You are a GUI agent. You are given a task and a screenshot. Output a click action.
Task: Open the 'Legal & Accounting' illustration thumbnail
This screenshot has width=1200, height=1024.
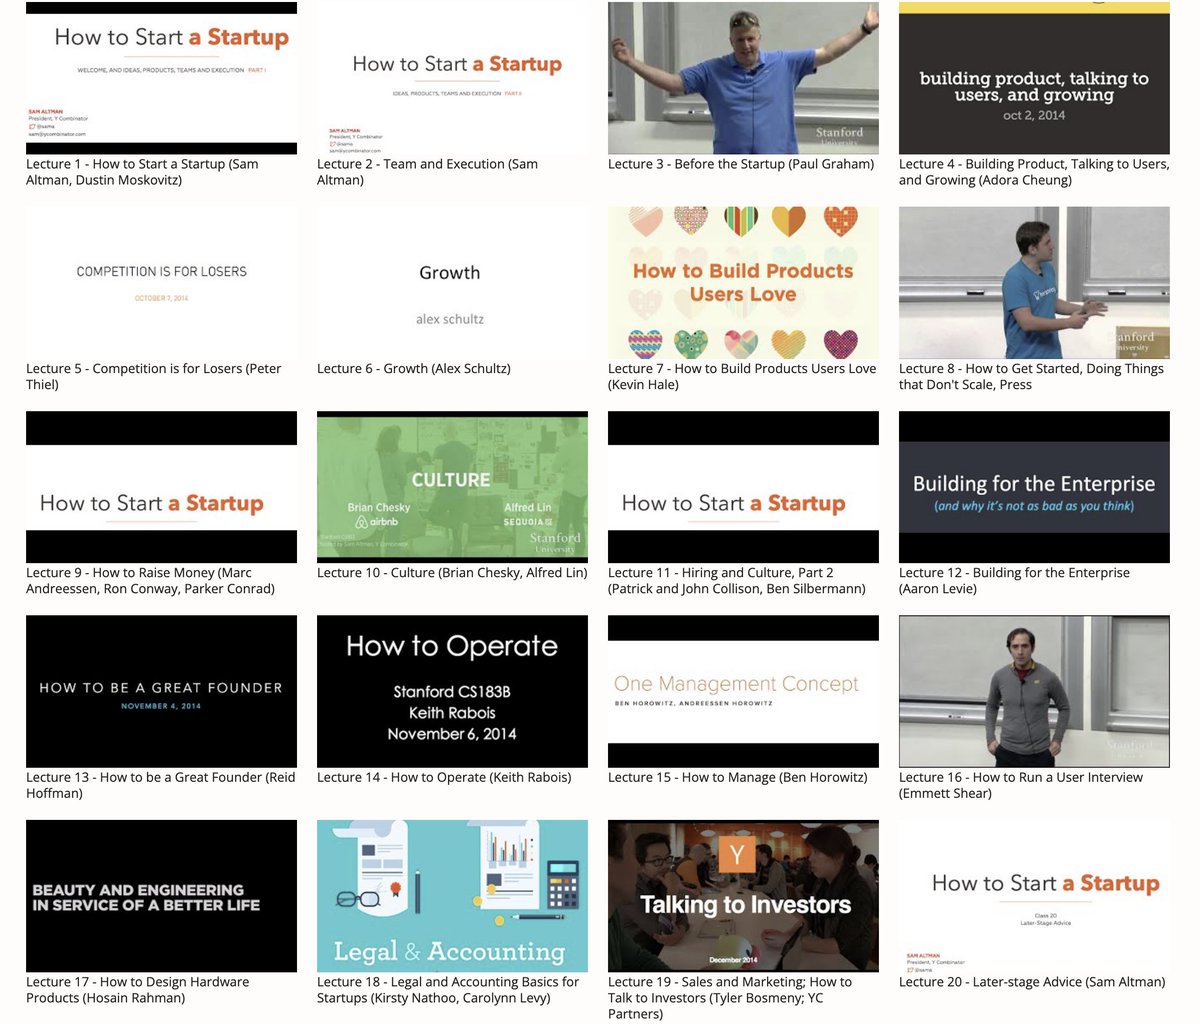(452, 896)
